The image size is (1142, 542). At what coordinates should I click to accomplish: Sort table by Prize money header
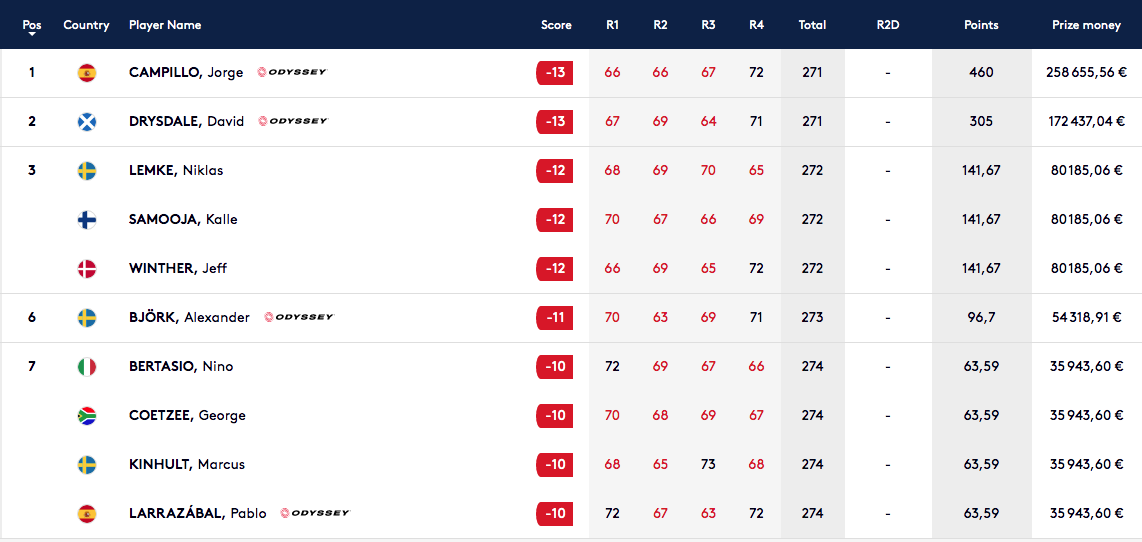(x=1087, y=25)
